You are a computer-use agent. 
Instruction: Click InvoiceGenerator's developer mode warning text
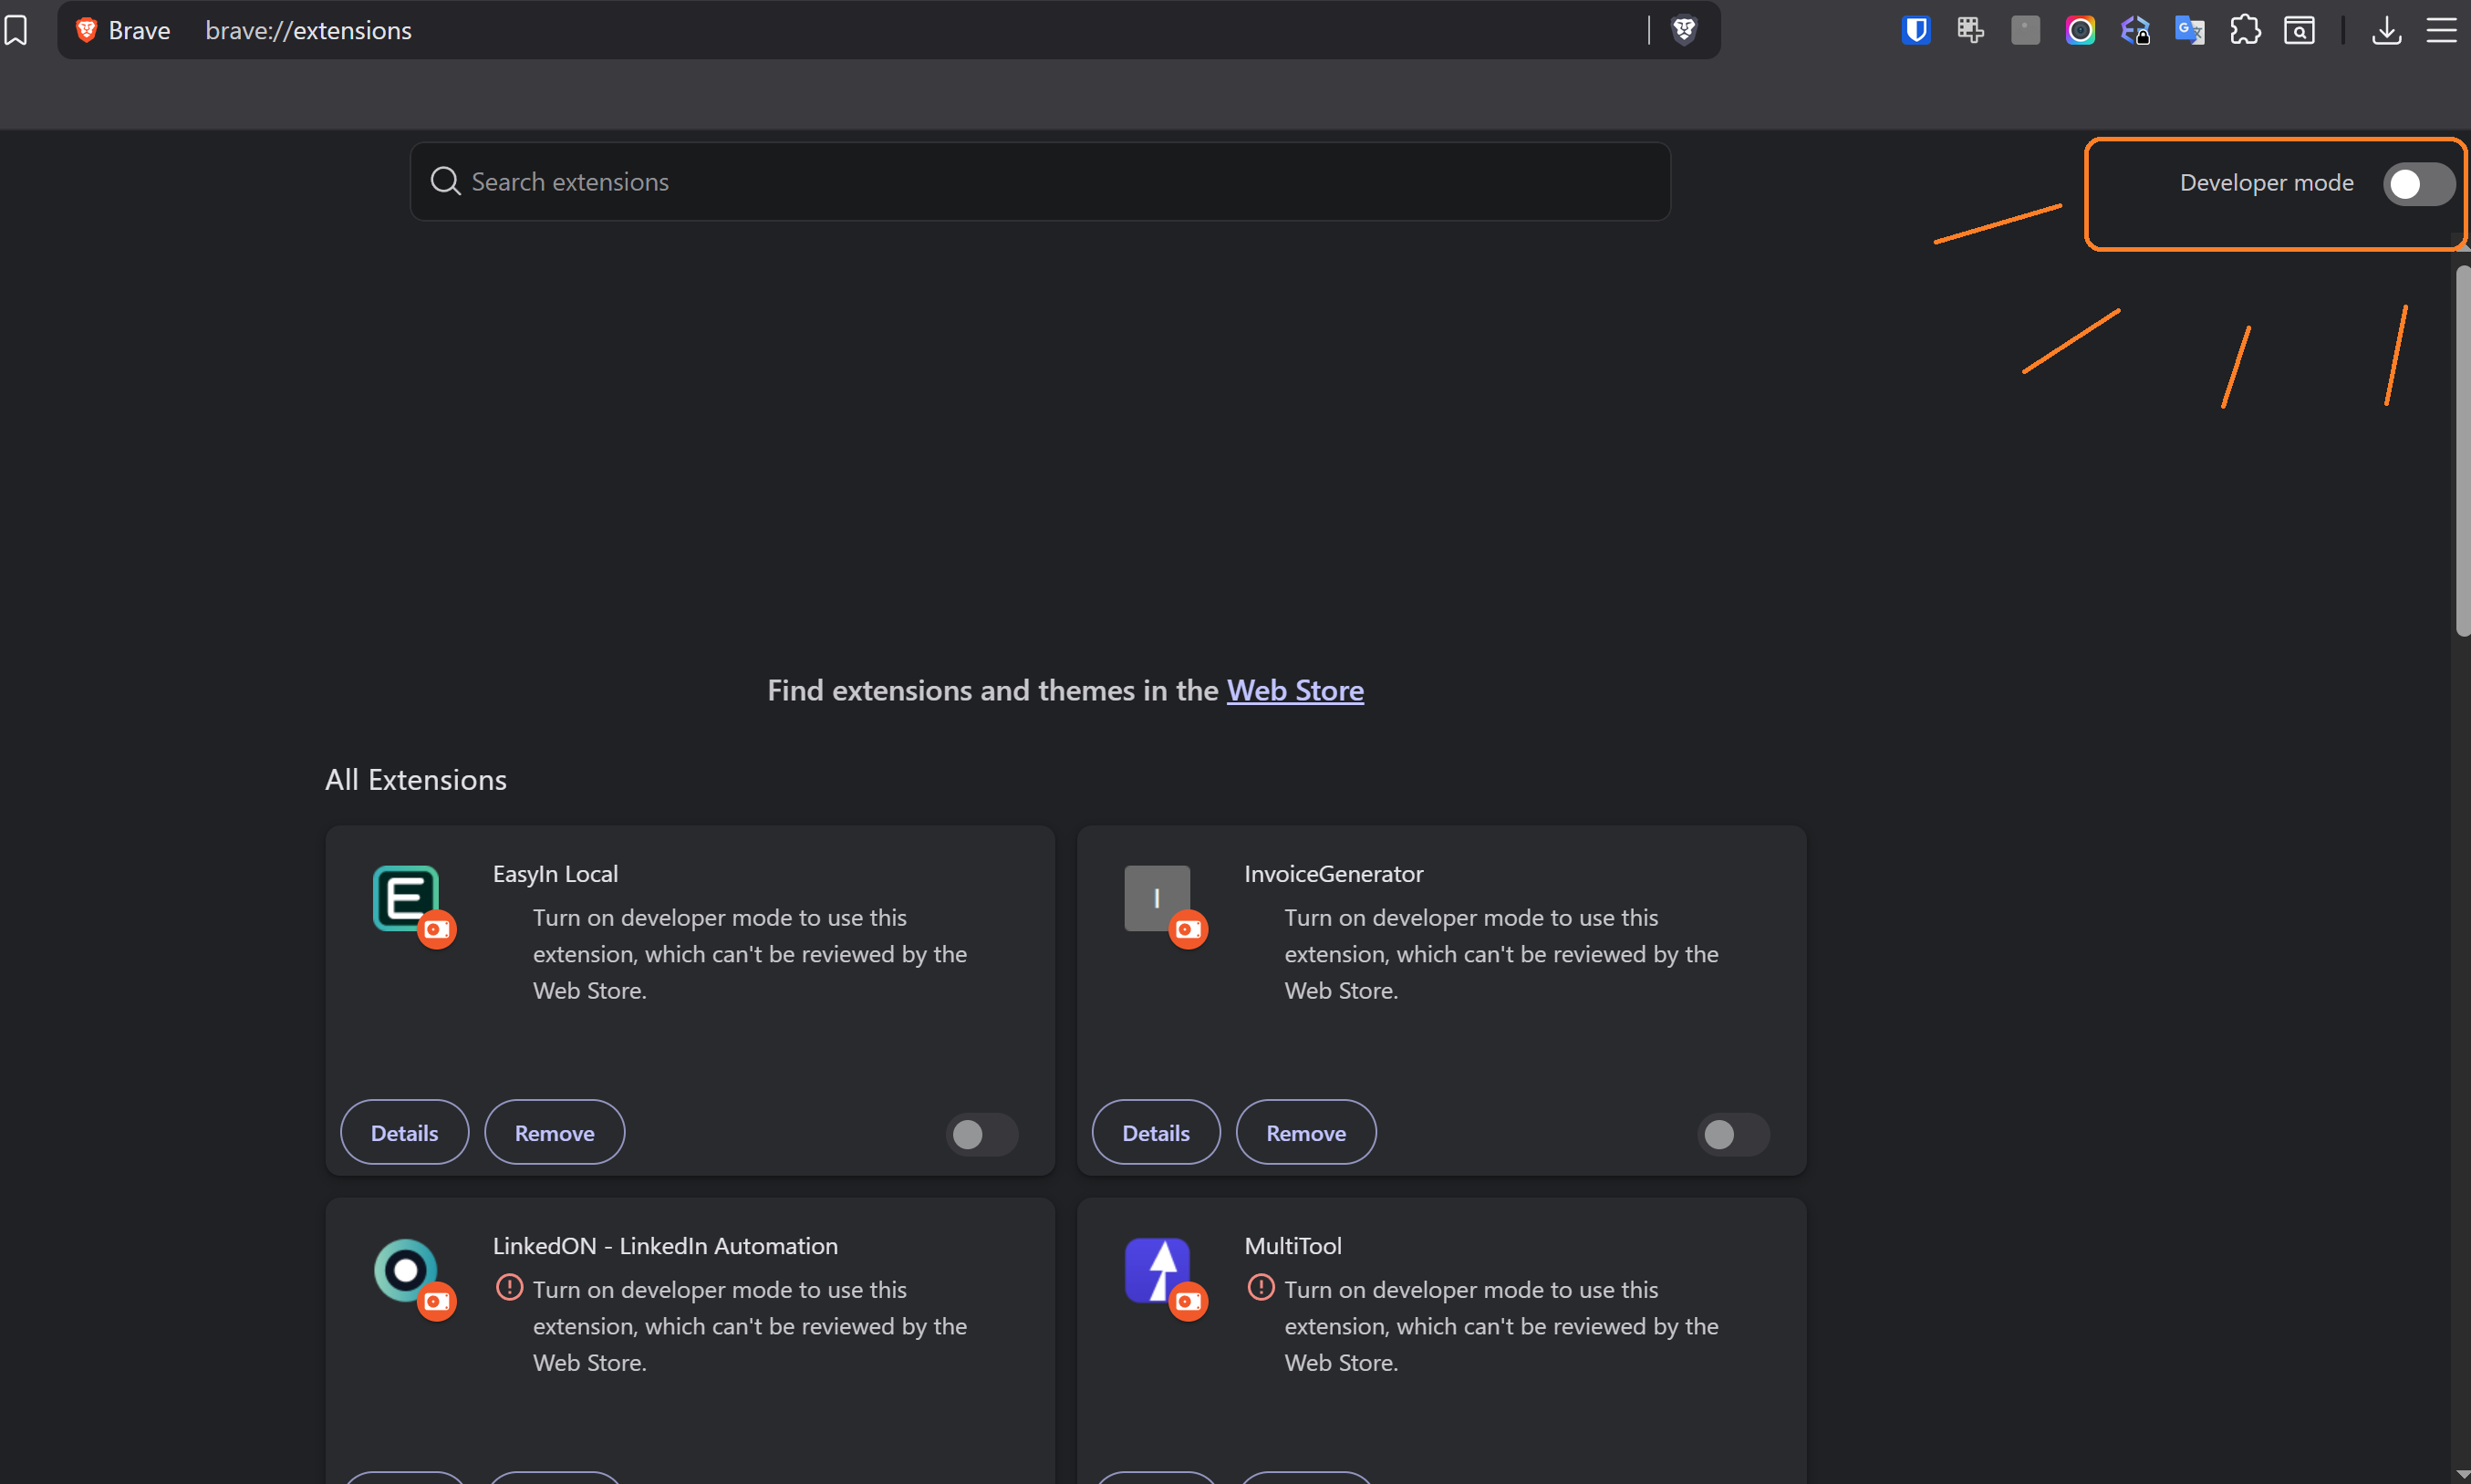[1501, 954]
